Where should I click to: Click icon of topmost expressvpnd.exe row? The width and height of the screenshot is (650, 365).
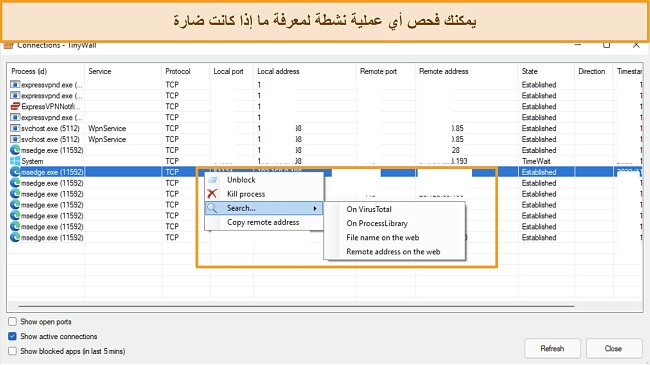pos(15,85)
